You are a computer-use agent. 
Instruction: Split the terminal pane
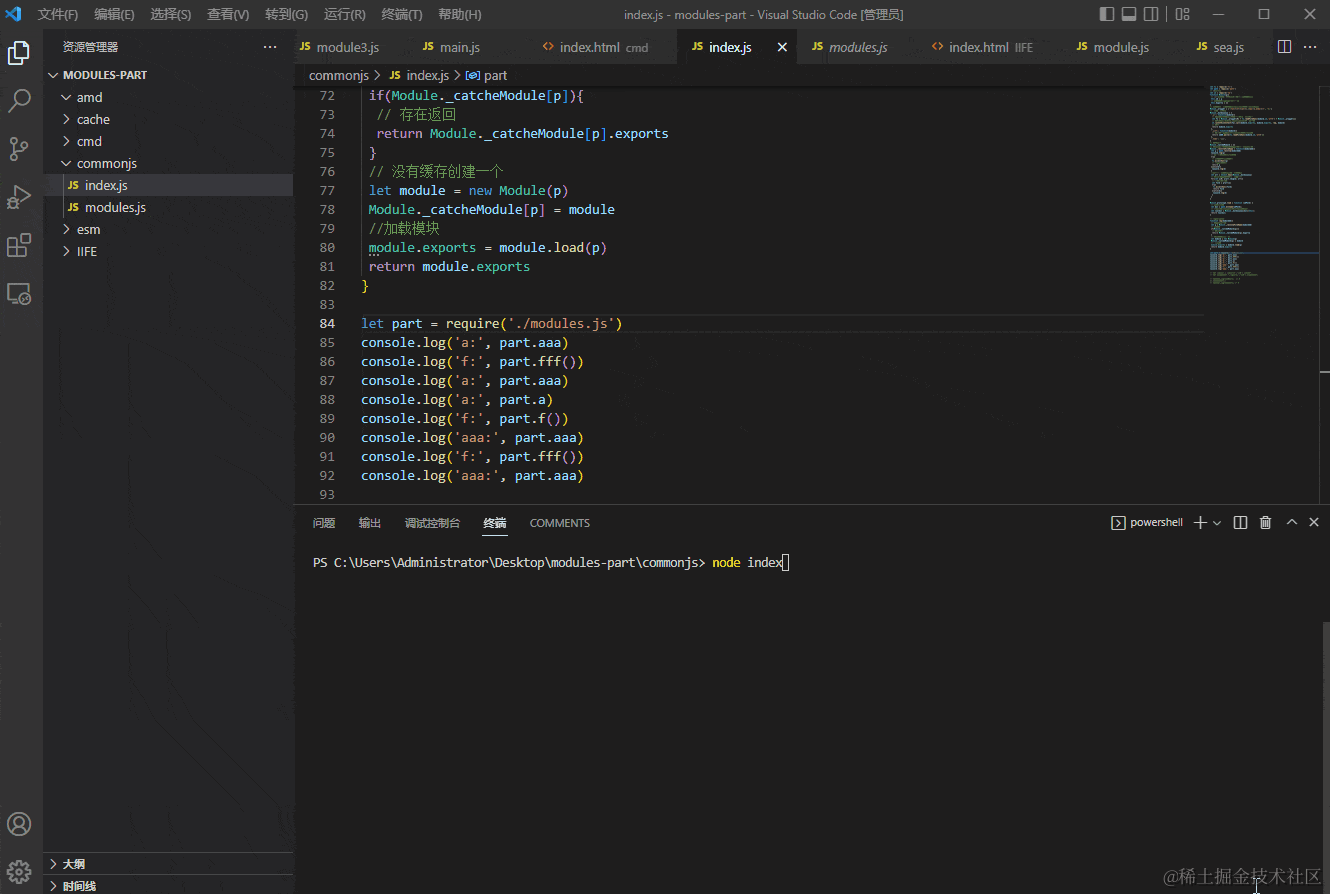(x=1240, y=521)
